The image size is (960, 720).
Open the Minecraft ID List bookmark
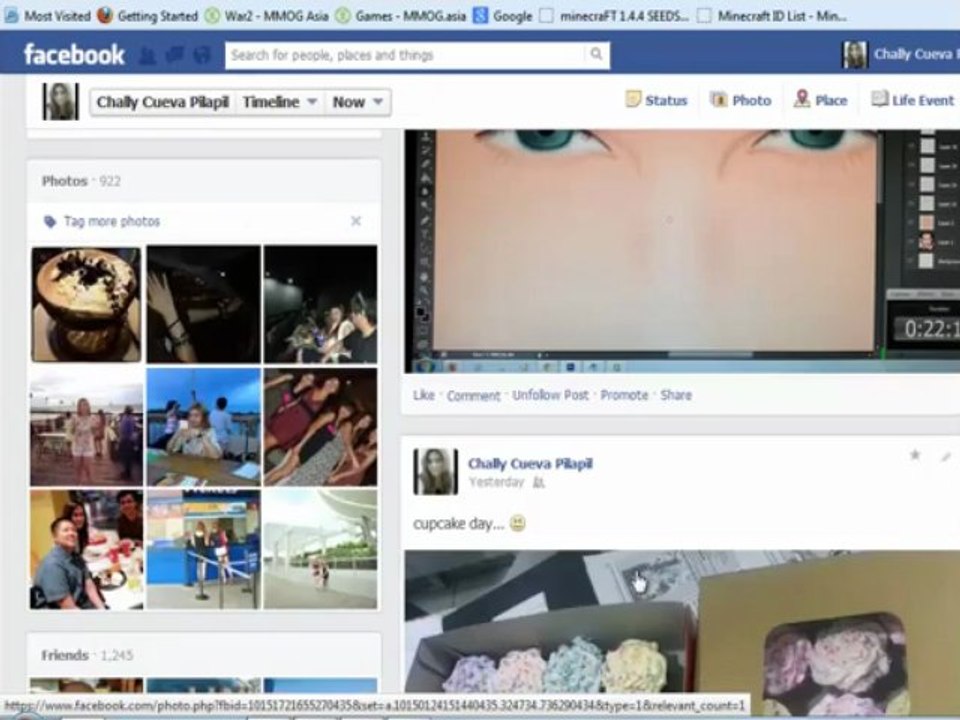(x=773, y=16)
